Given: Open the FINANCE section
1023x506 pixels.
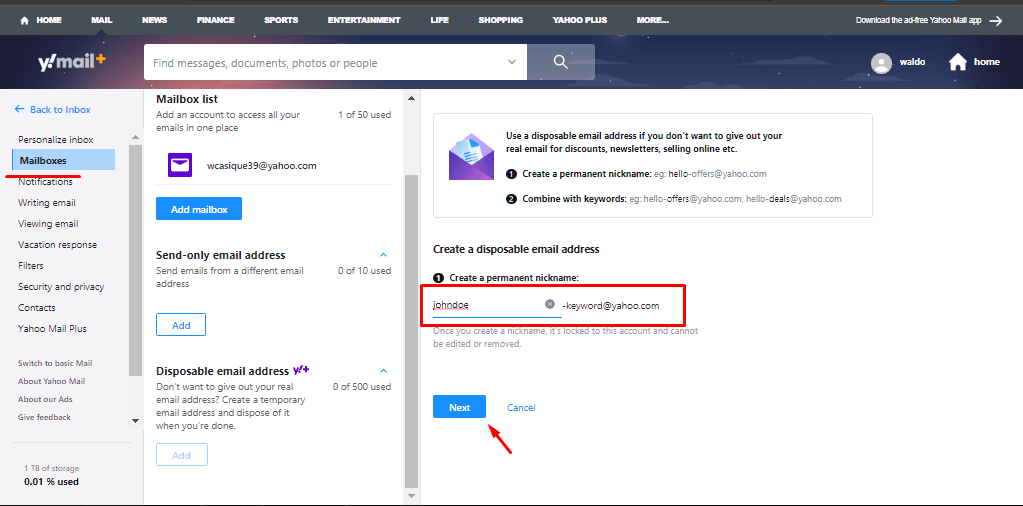Looking at the screenshot, I should tap(216, 20).
